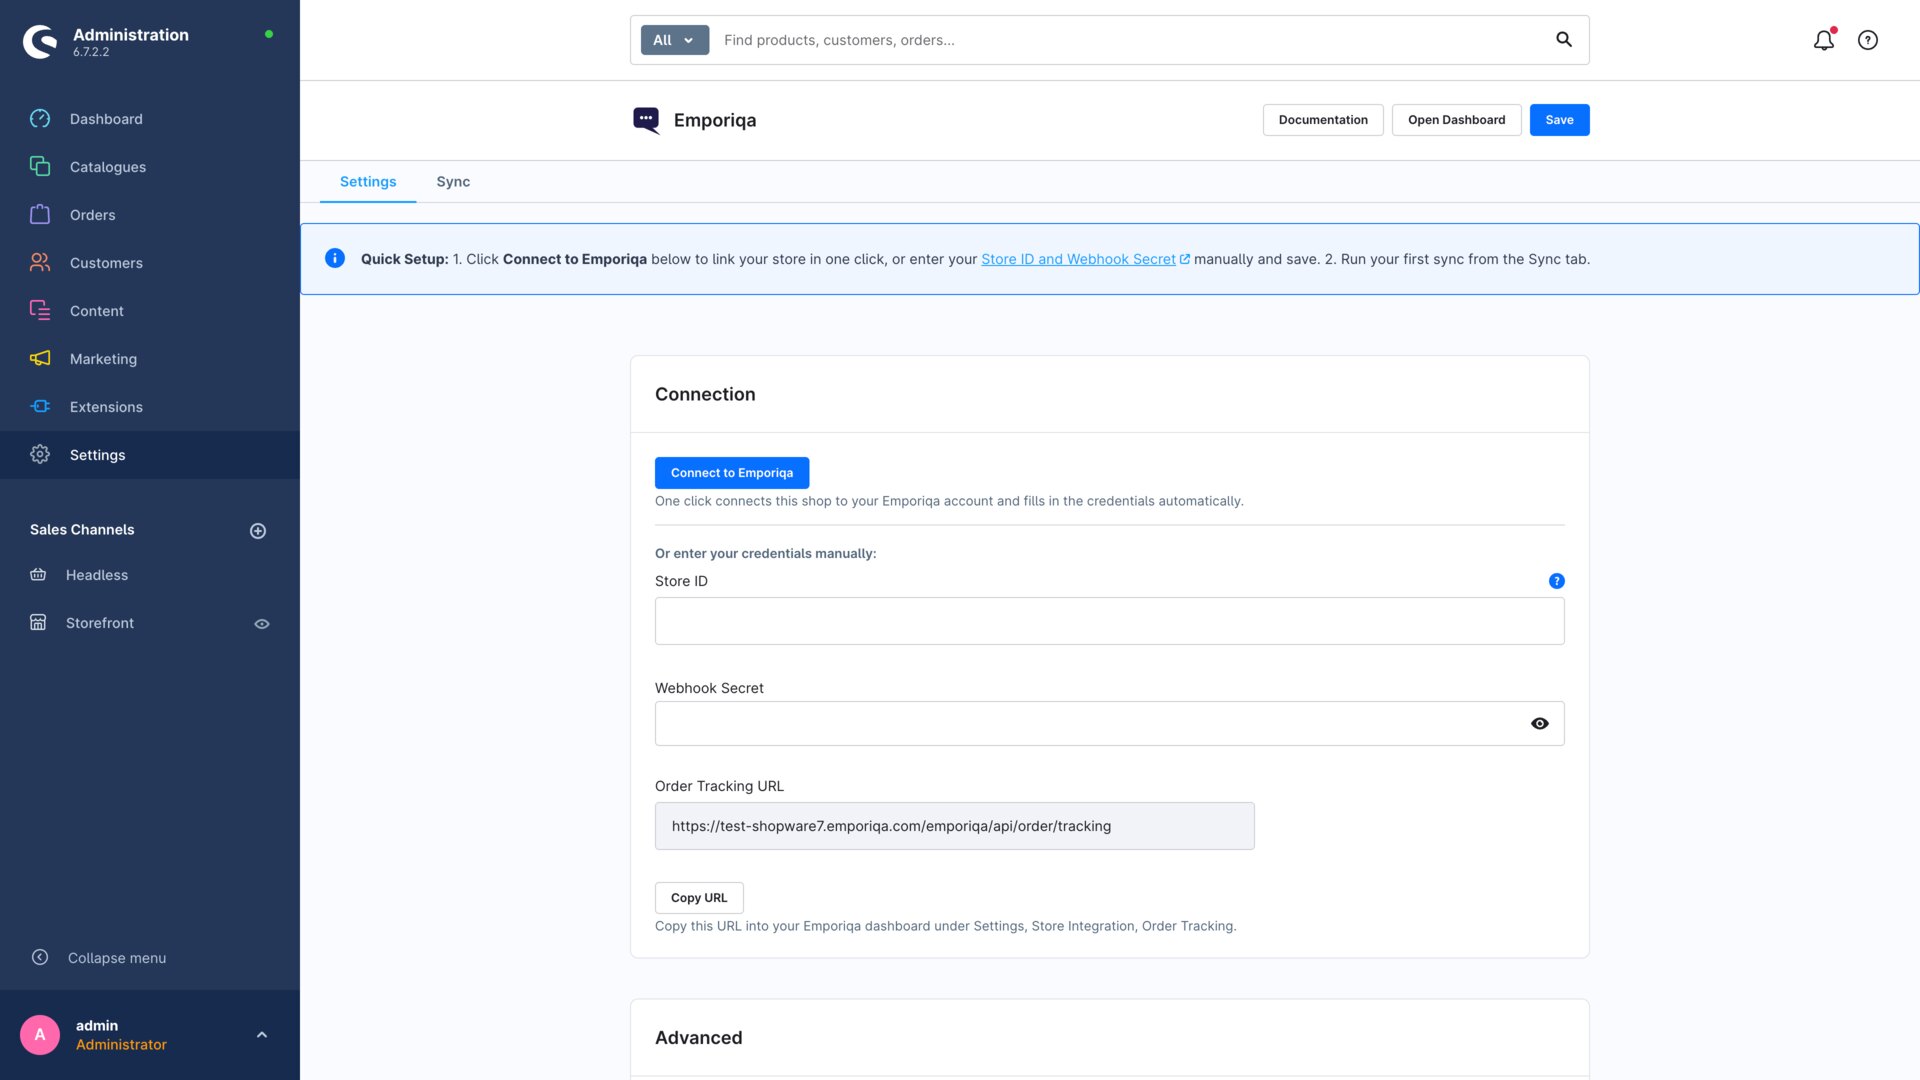Click the Emporiqa chat logo icon
Screen dimensions: 1920x1080
click(646, 120)
